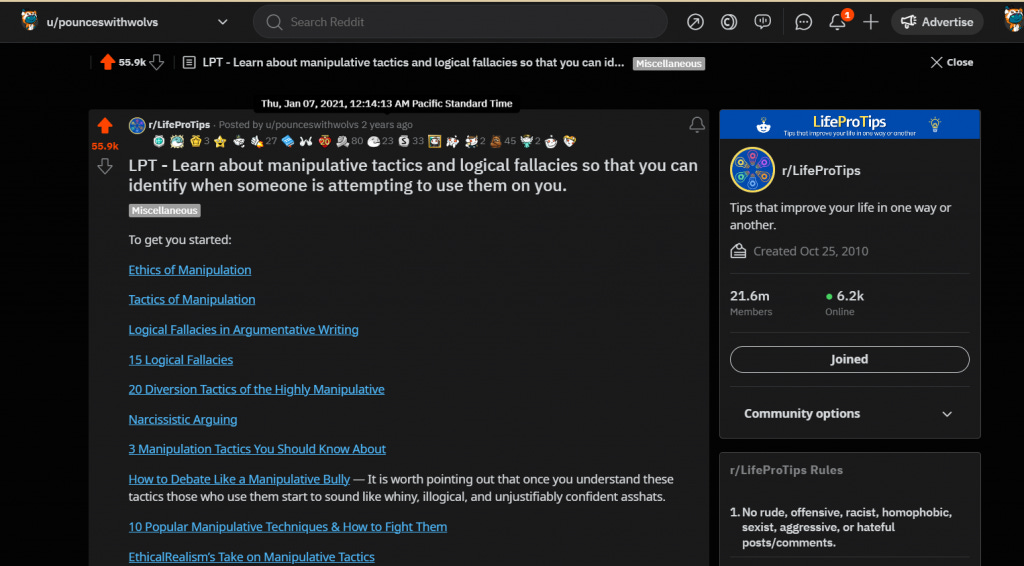This screenshot has width=1024, height=566.
Task: Toggle the Joined community button
Action: tap(849, 359)
